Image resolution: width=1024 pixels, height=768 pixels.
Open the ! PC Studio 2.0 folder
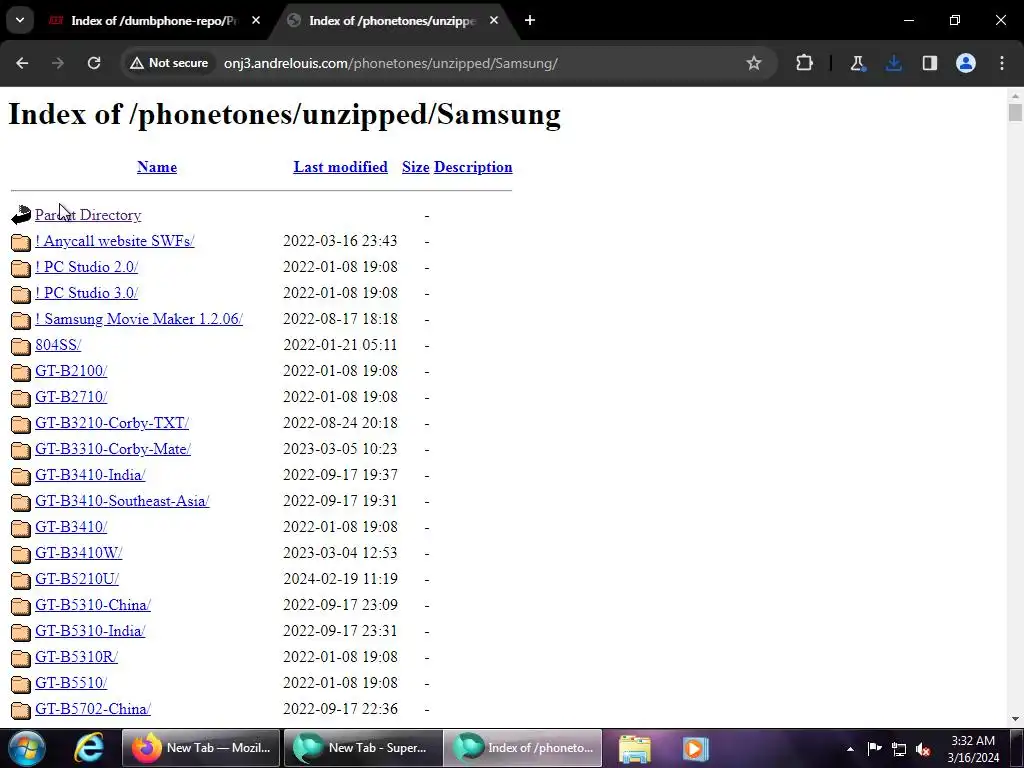[x=87, y=267]
